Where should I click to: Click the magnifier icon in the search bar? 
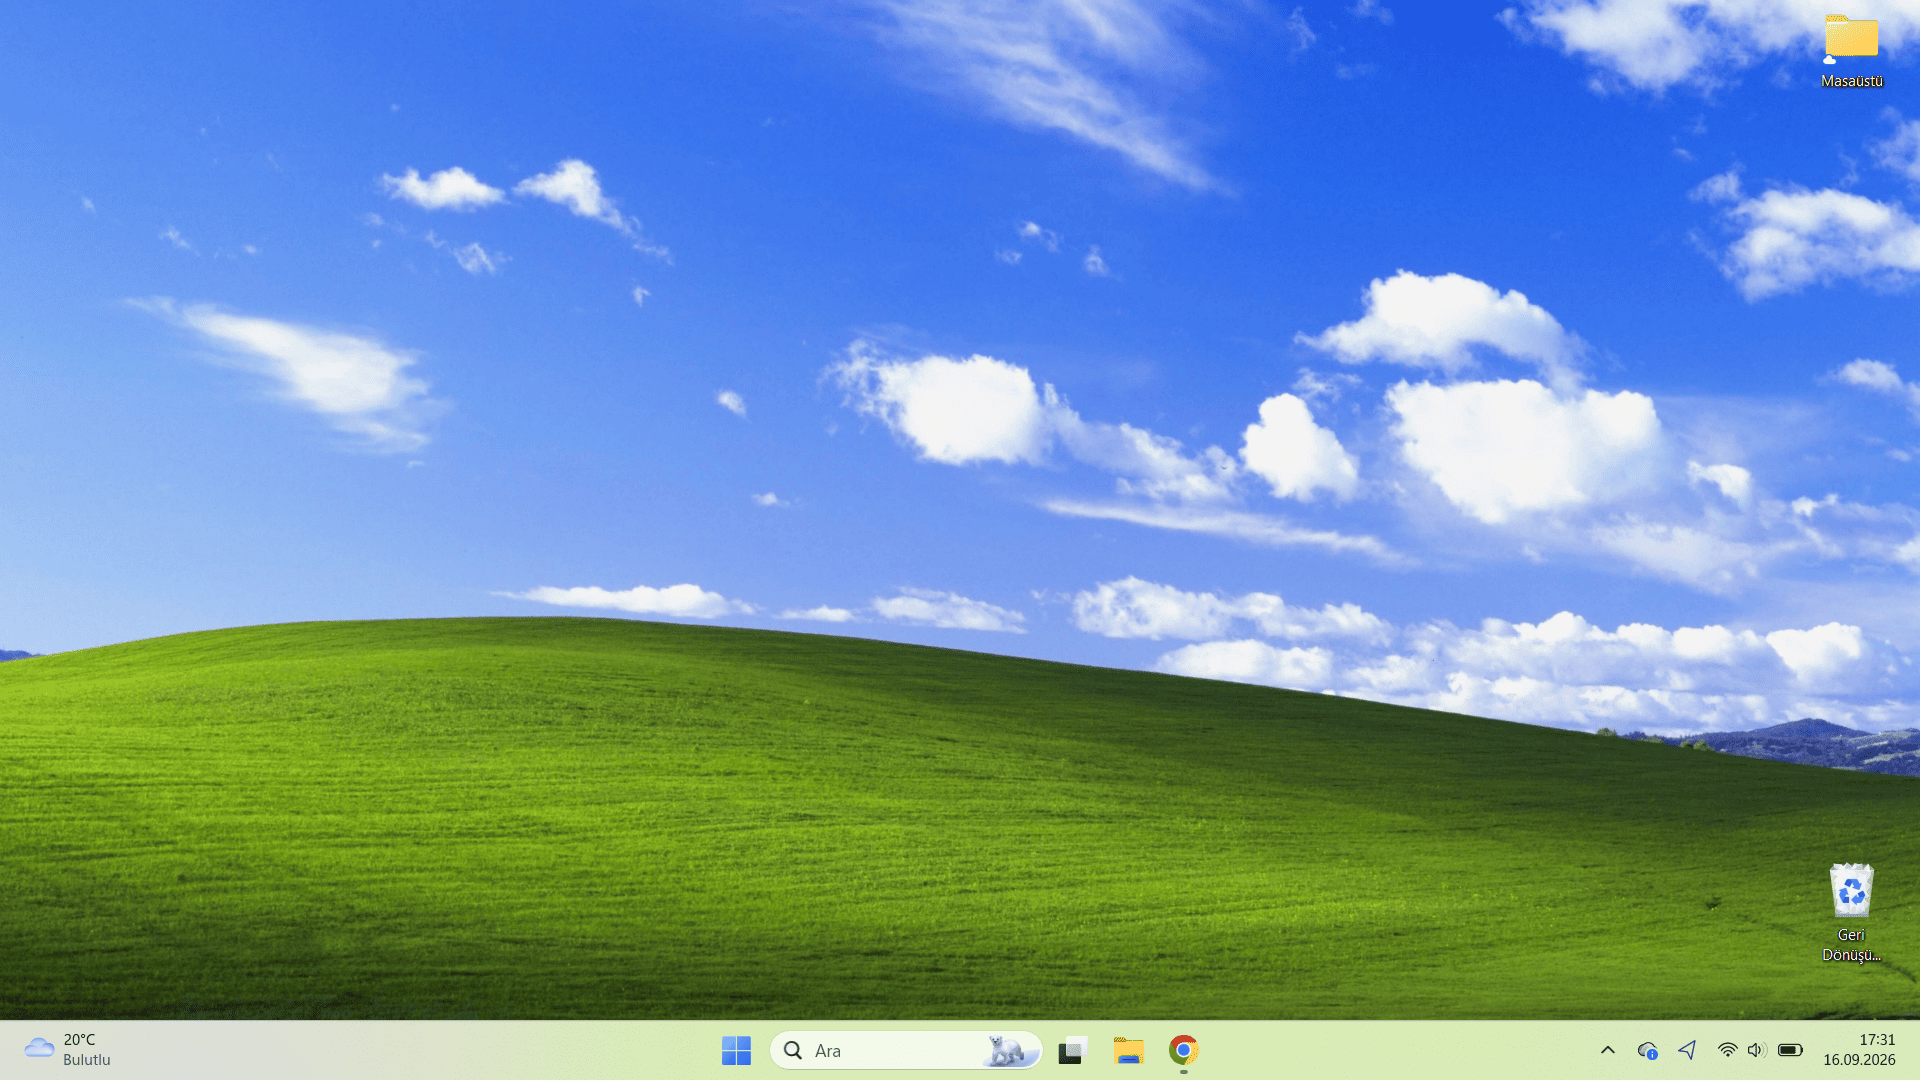(793, 1050)
